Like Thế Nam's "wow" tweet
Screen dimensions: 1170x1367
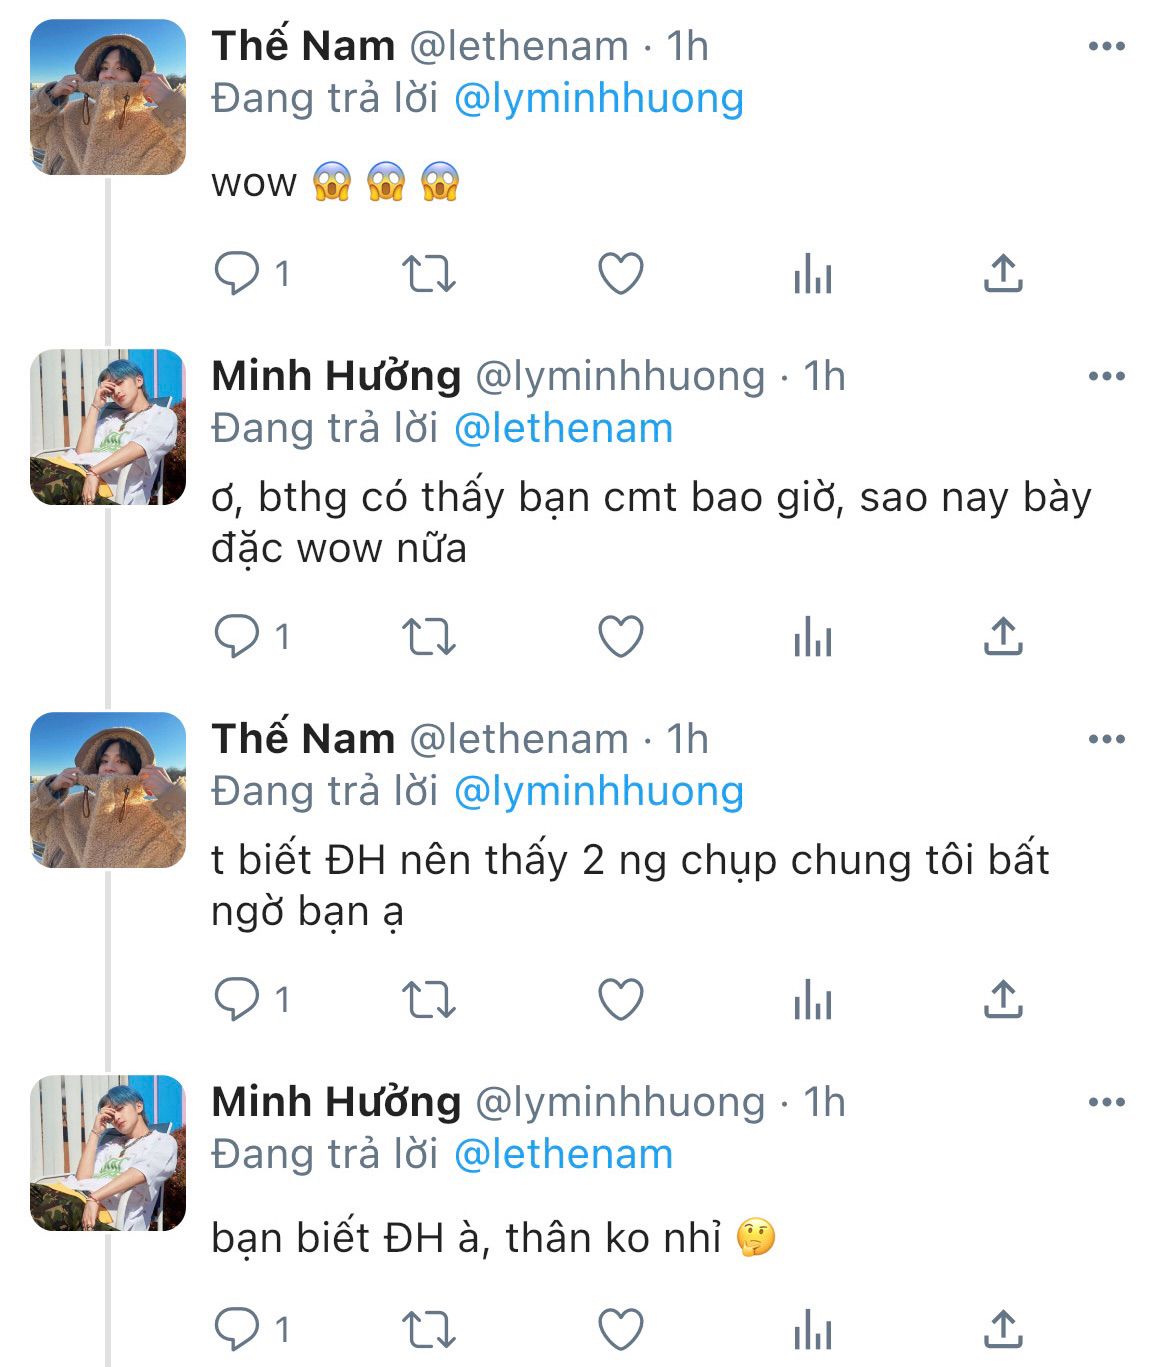620,273
